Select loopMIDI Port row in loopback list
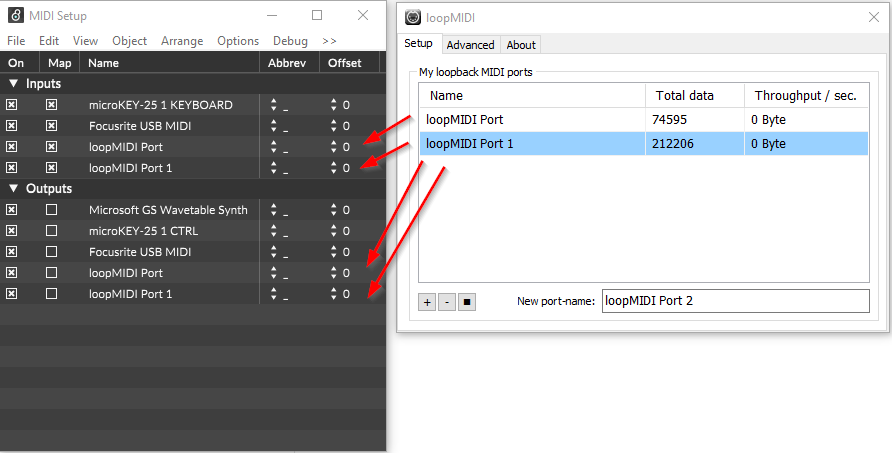 pyautogui.click(x=644, y=120)
